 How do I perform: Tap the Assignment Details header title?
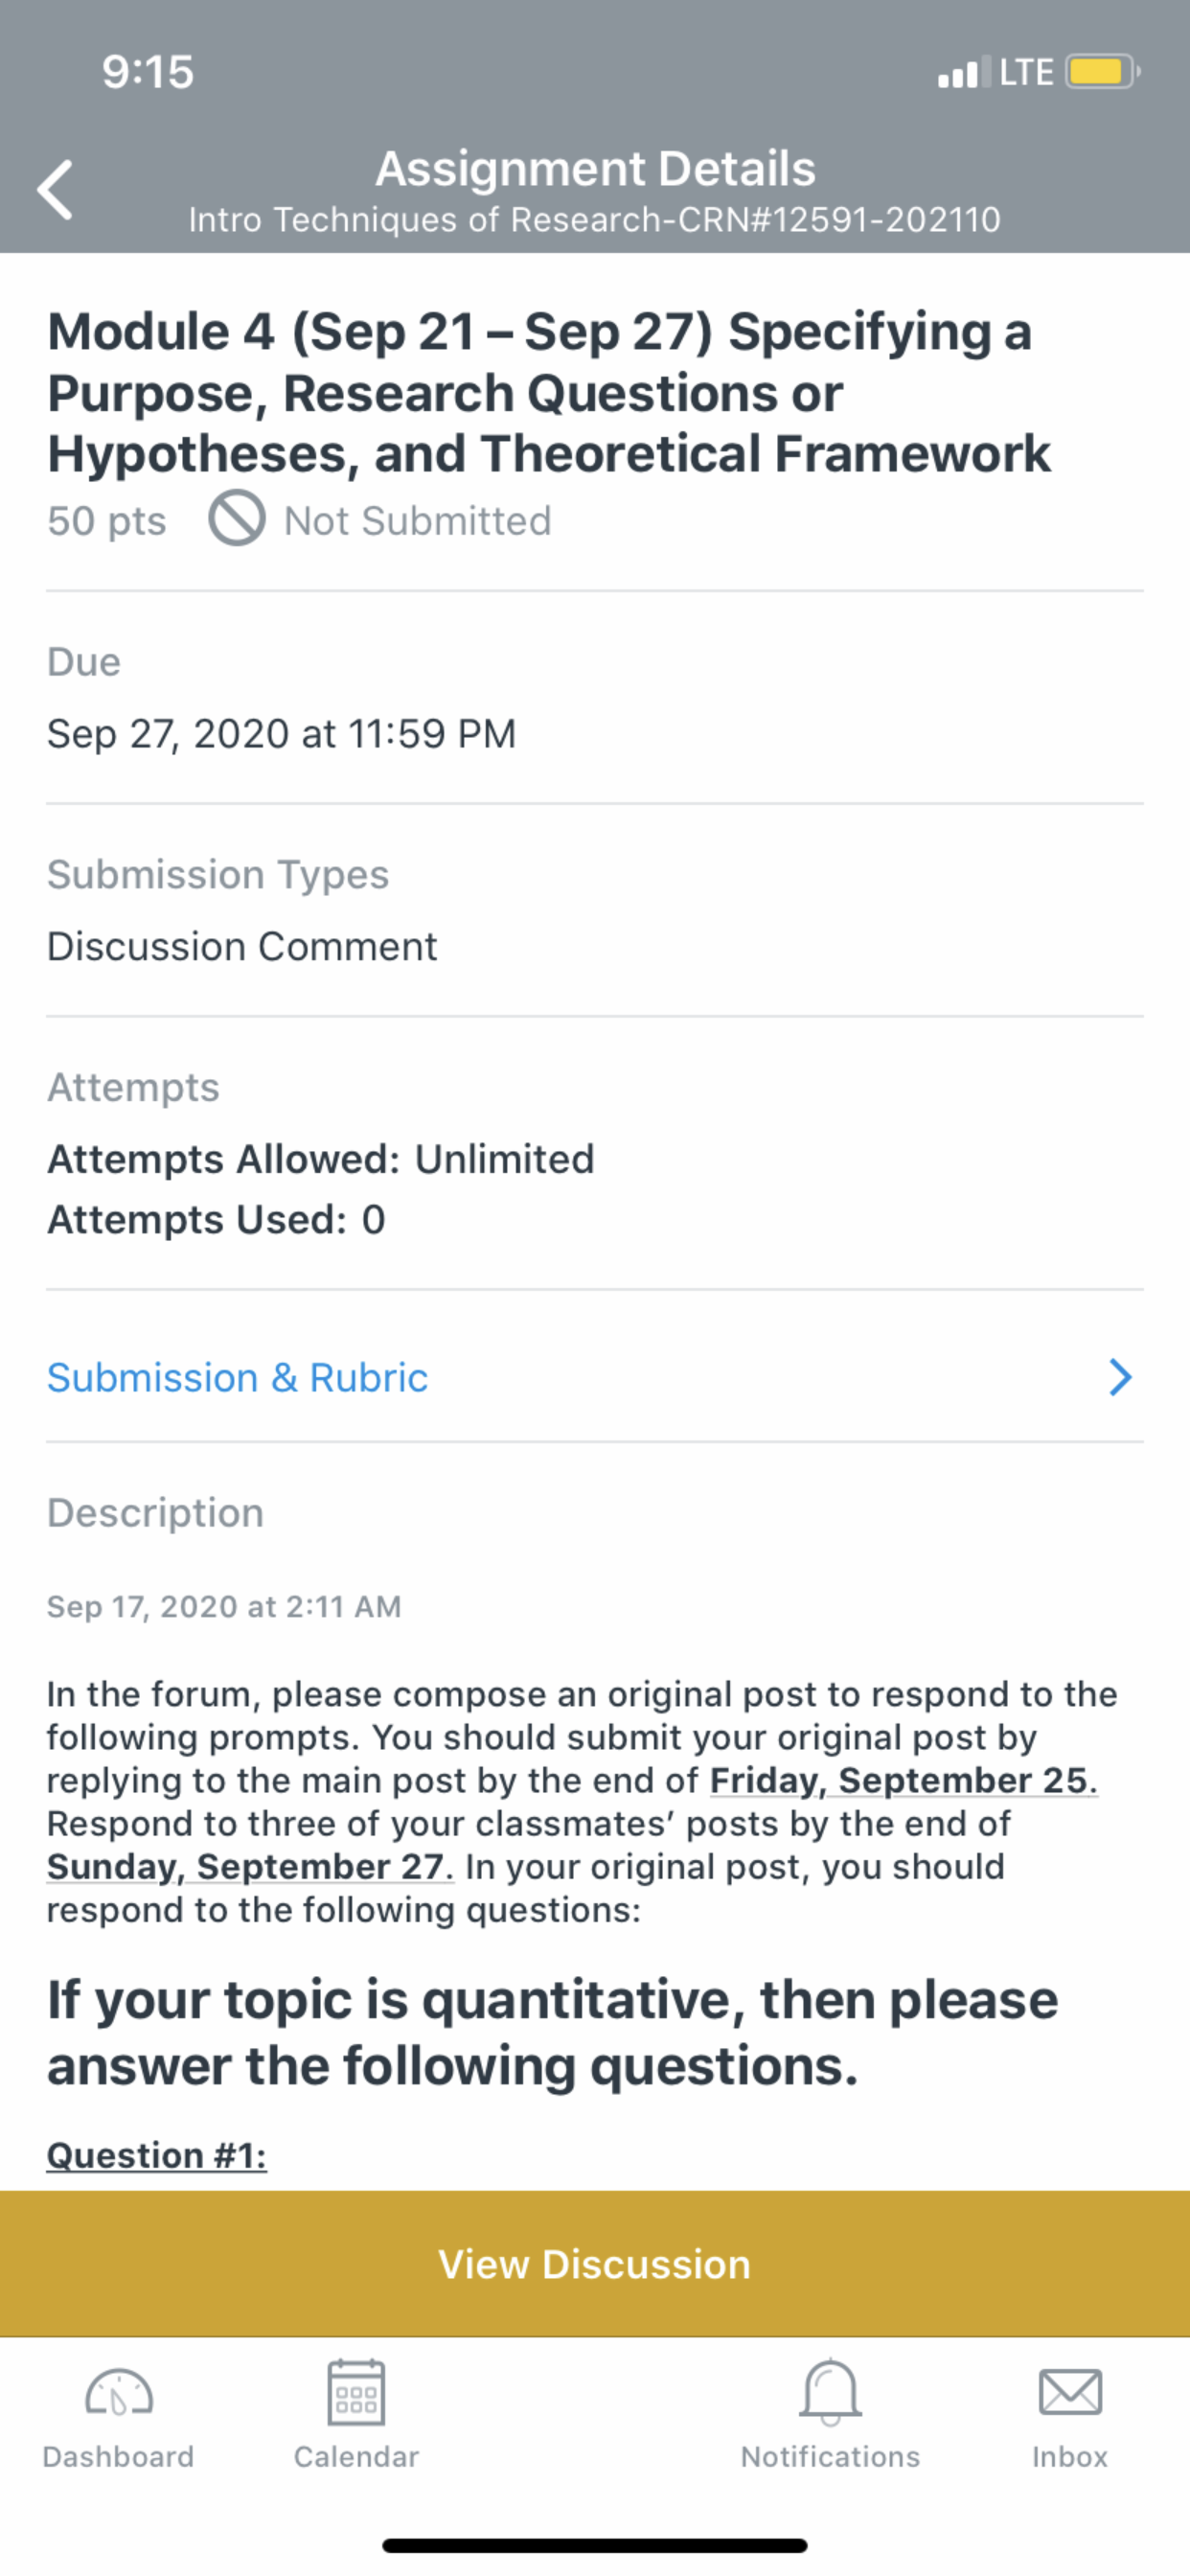(596, 168)
